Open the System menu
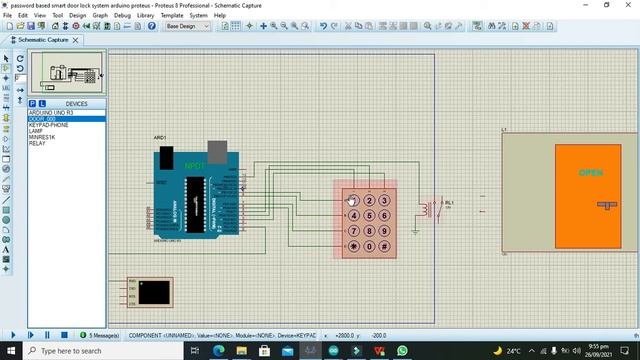This screenshot has width=640, height=360. tap(198, 16)
